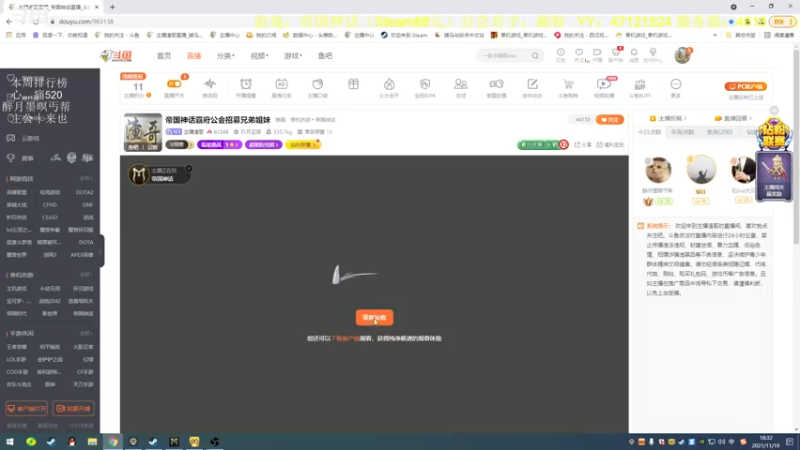Open the 直播回看 link in side panel
The height and width of the screenshot is (450, 800).
[x=734, y=118]
